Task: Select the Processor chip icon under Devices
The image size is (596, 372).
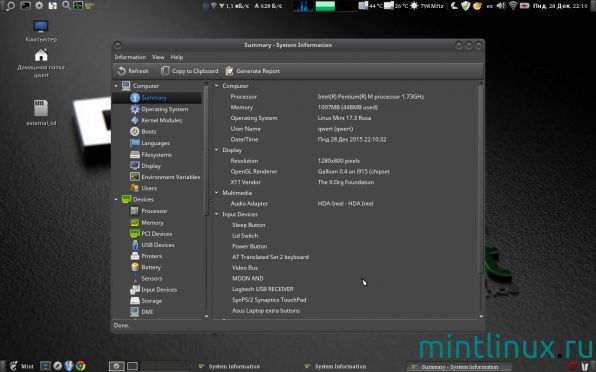Action: click(x=135, y=211)
